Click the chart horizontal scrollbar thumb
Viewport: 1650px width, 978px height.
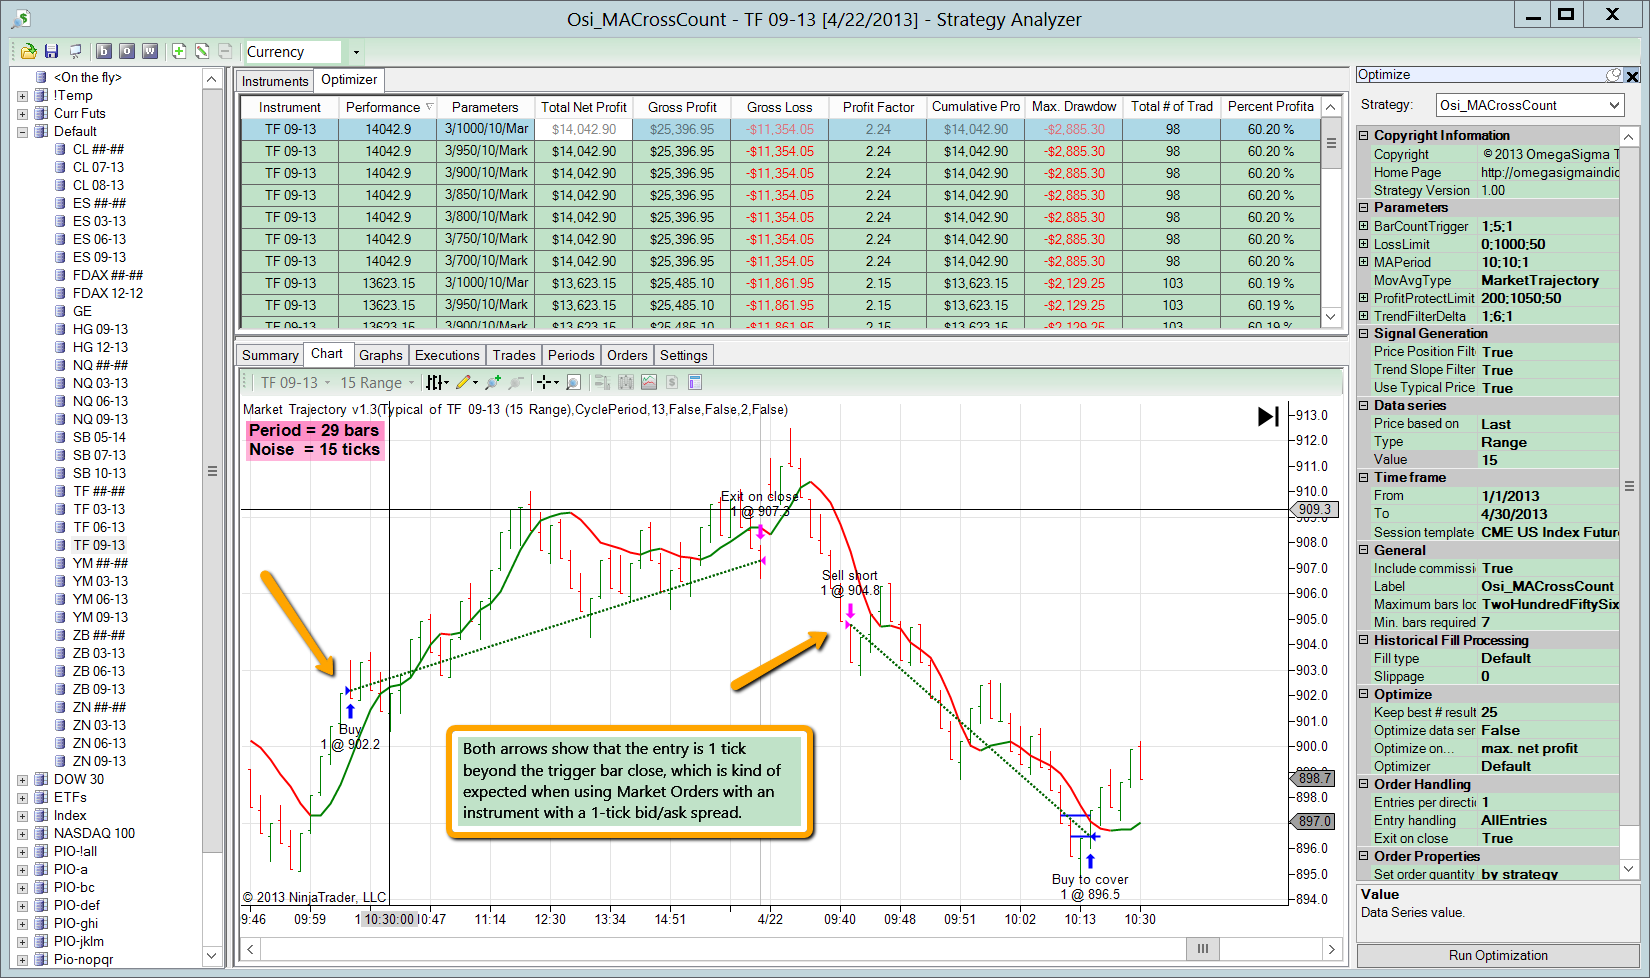[x=1203, y=948]
